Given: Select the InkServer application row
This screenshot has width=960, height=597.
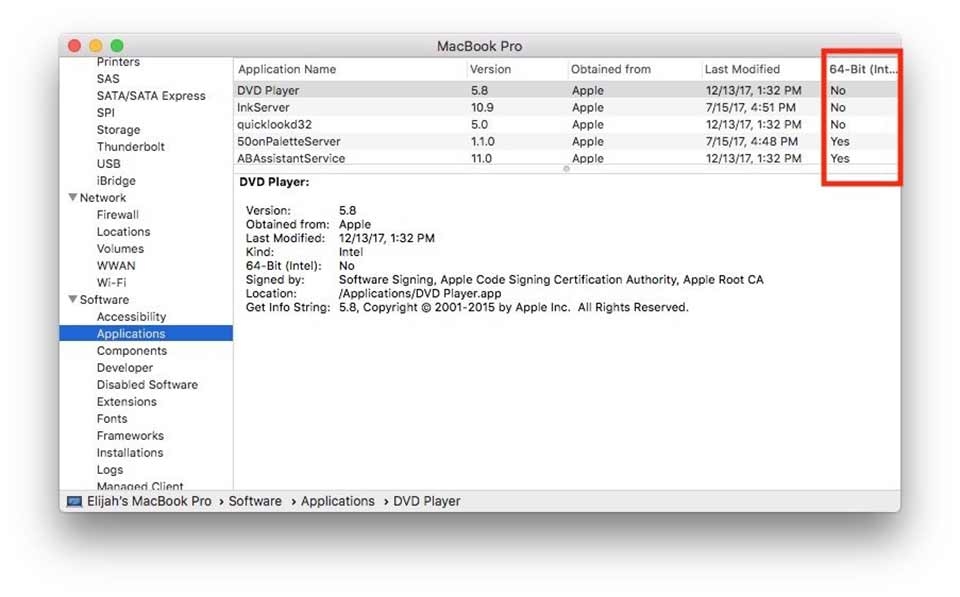Looking at the screenshot, I should click(x=566, y=107).
